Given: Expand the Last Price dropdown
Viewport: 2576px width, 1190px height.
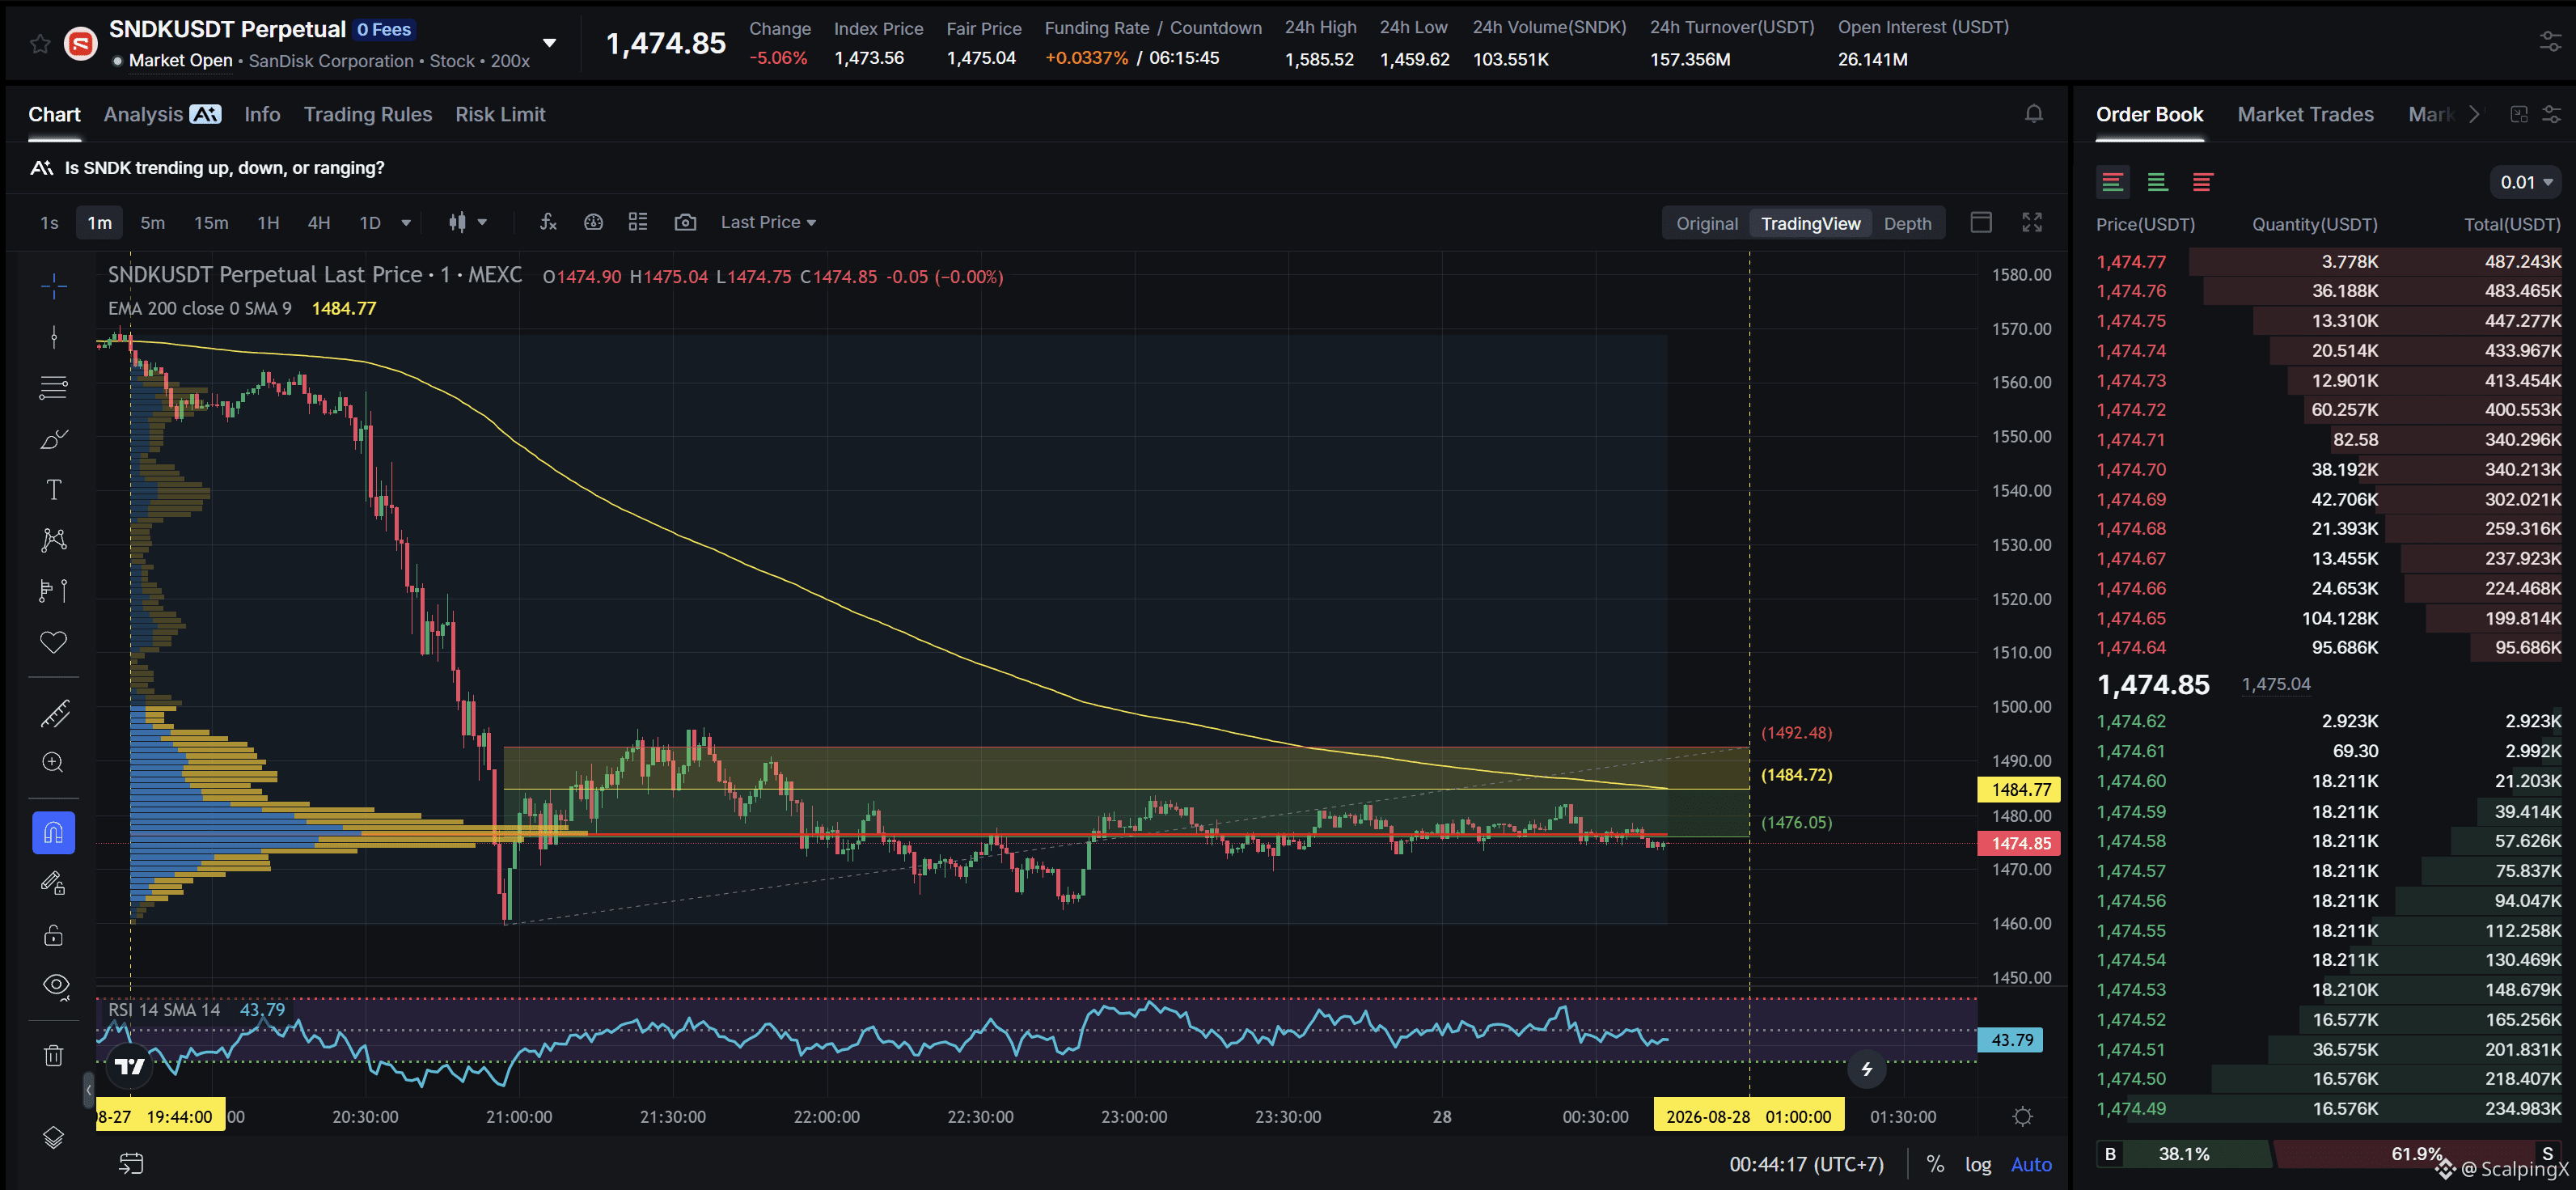Looking at the screenshot, I should (x=768, y=222).
